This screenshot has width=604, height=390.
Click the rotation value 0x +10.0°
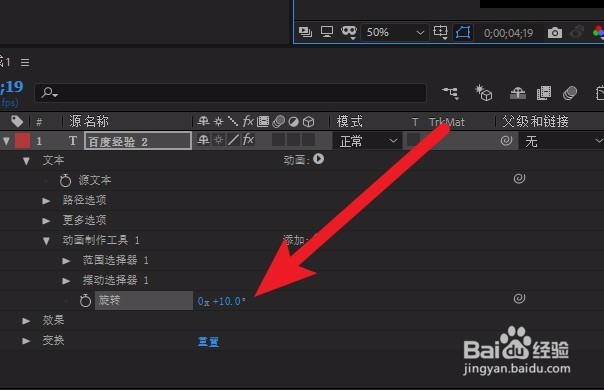tap(221, 301)
